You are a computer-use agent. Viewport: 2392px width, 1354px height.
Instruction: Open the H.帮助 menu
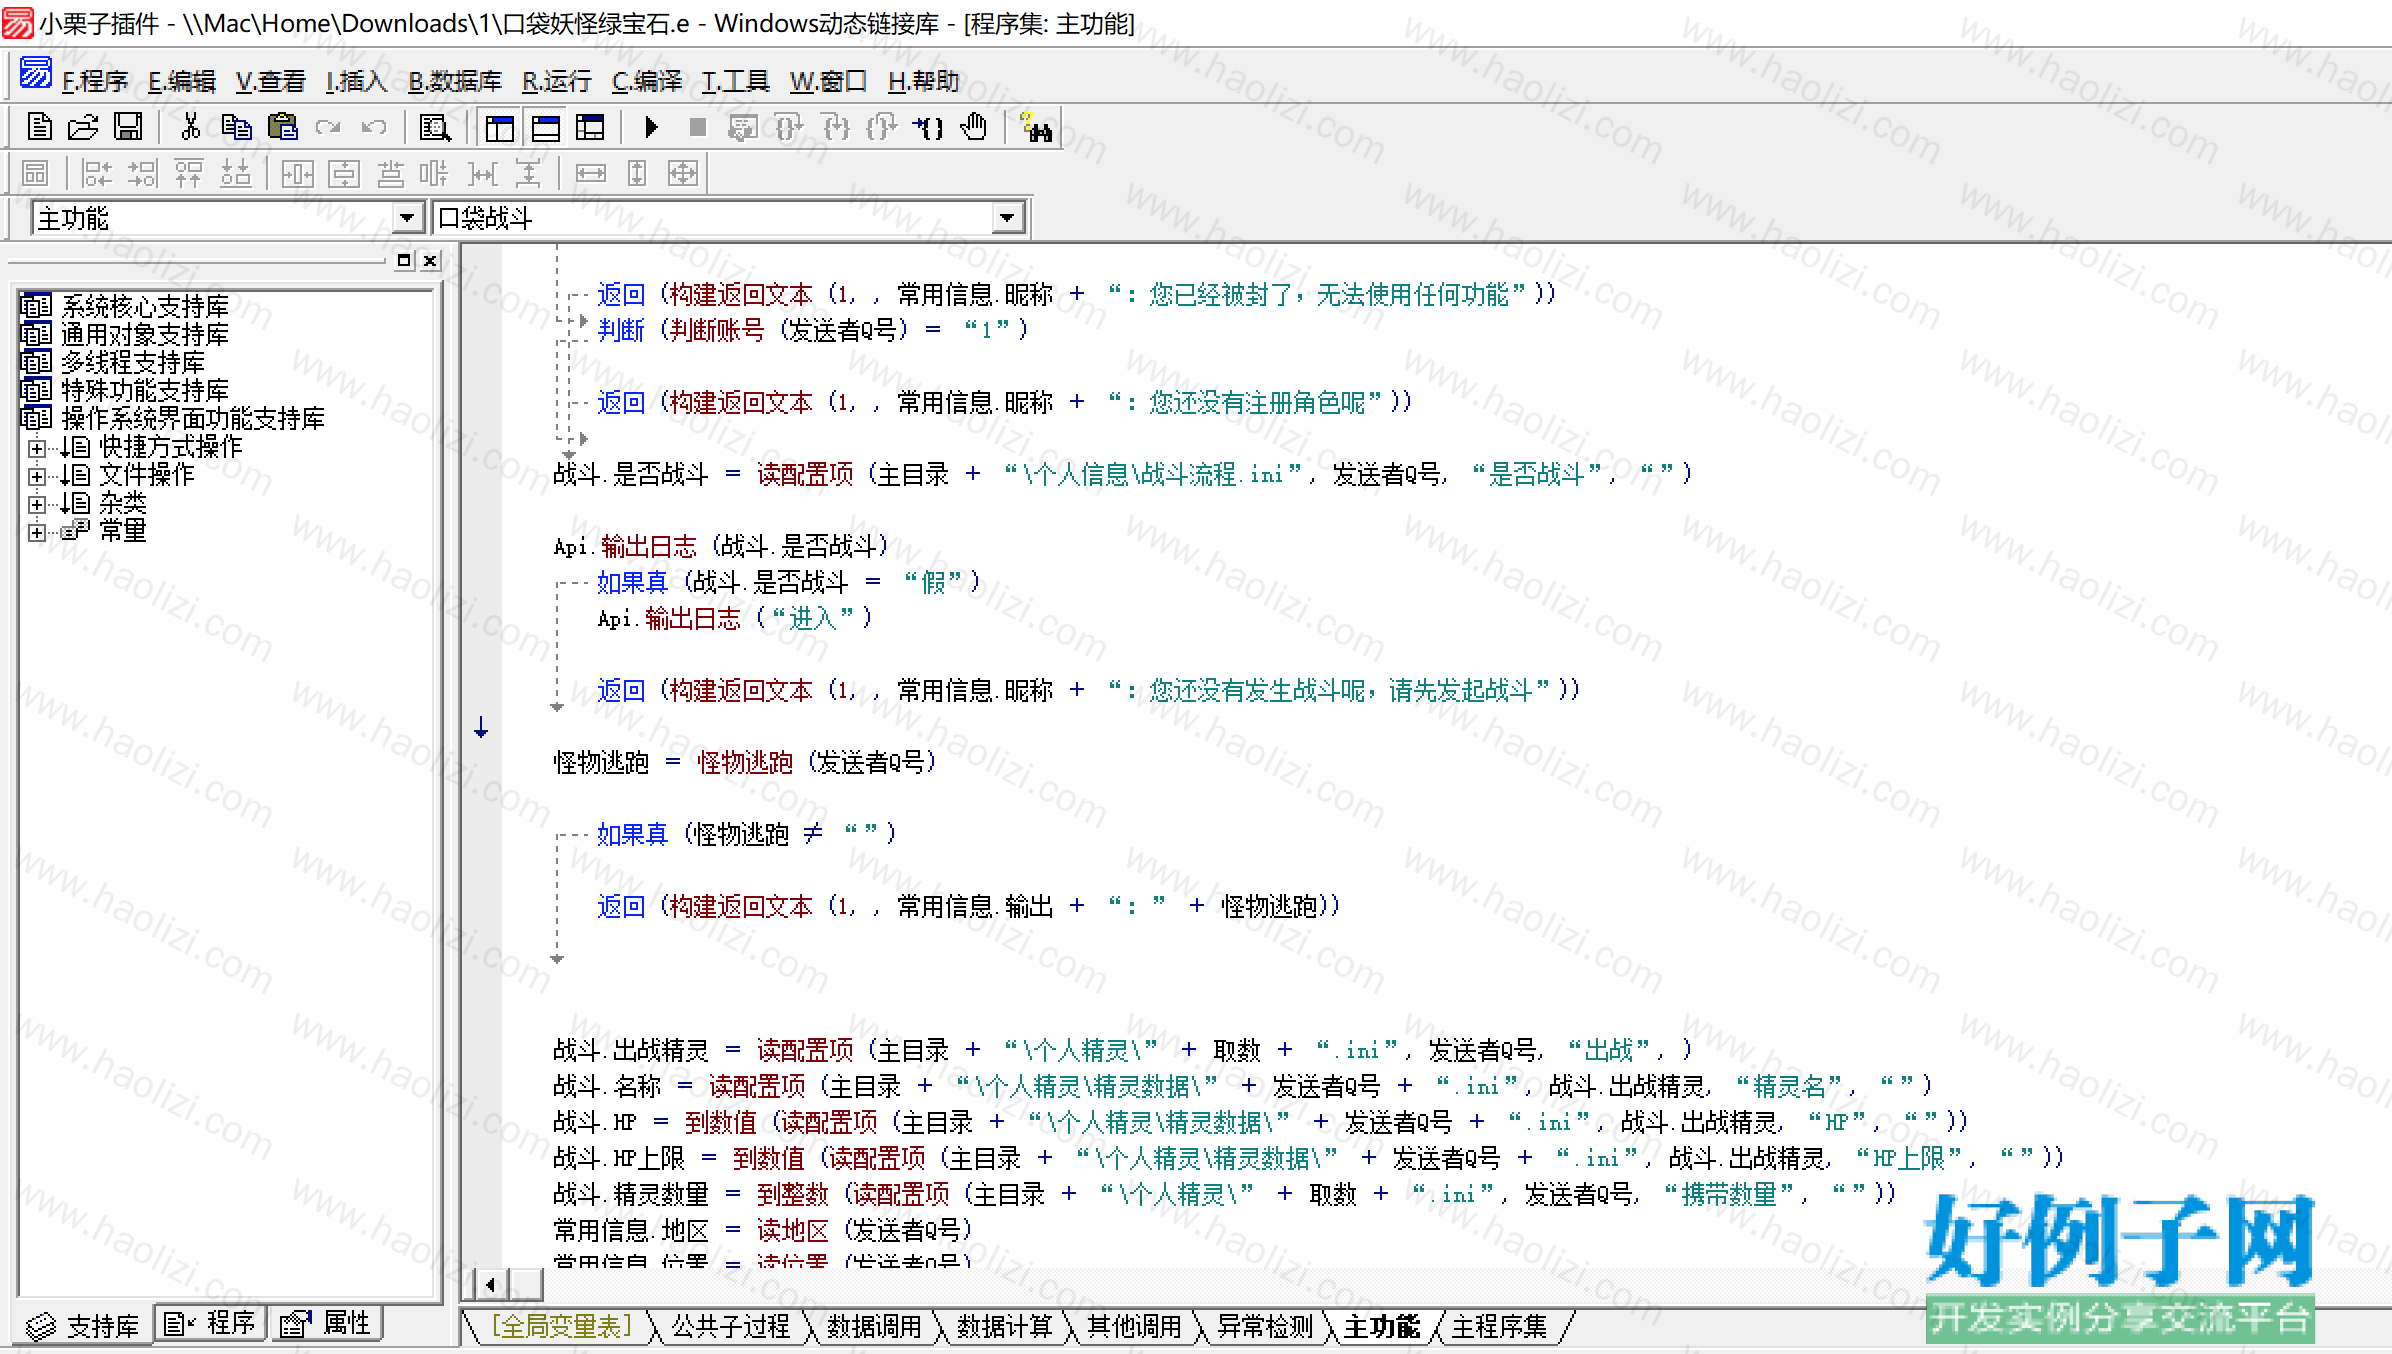tap(924, 81)
